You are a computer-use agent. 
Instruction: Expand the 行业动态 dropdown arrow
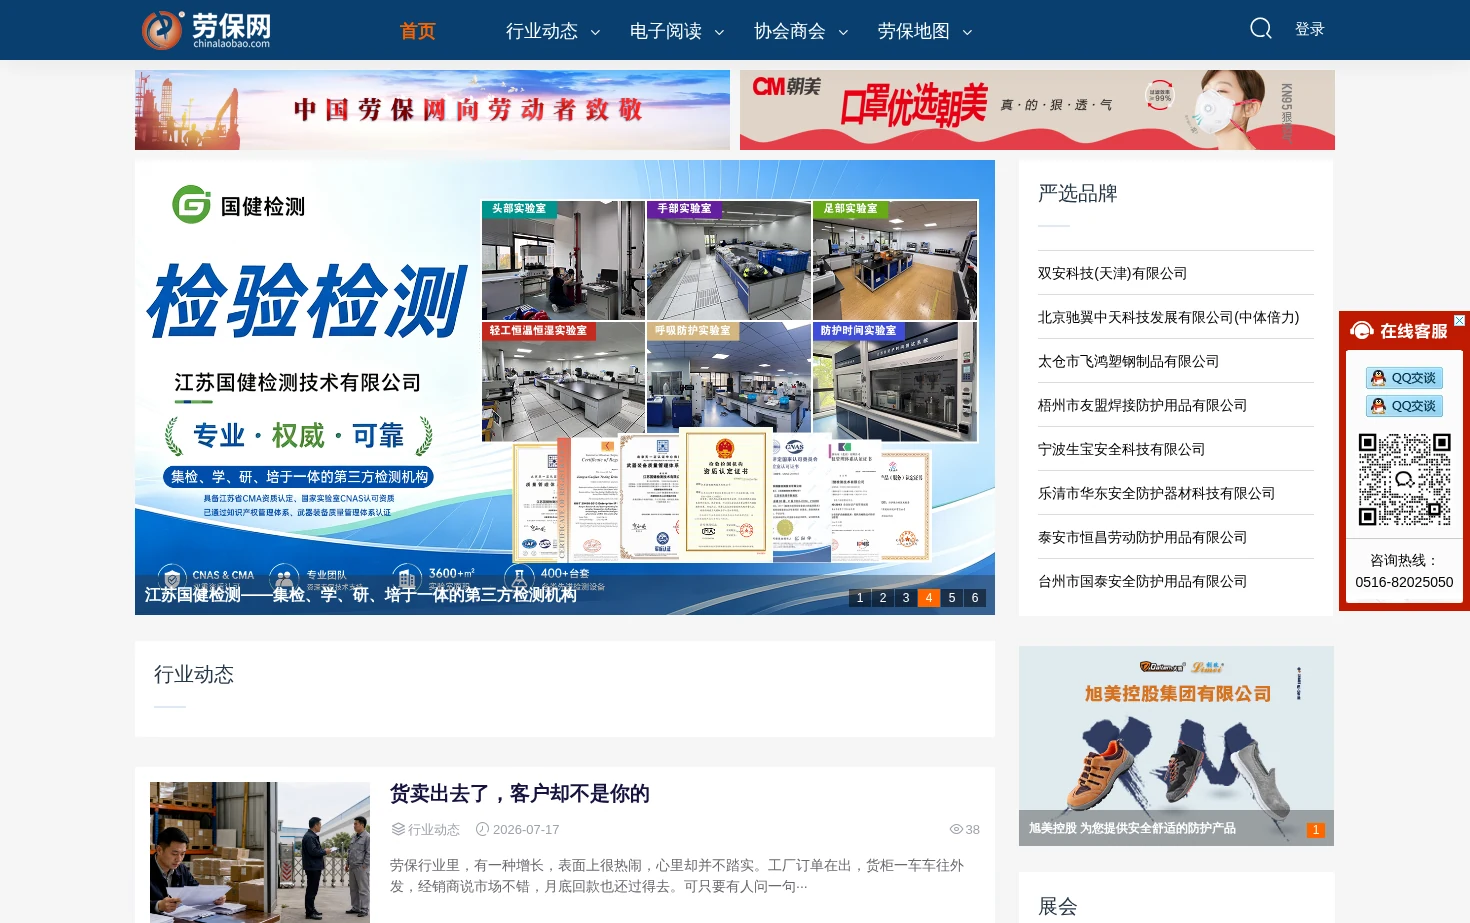click(x=595, y=32)
